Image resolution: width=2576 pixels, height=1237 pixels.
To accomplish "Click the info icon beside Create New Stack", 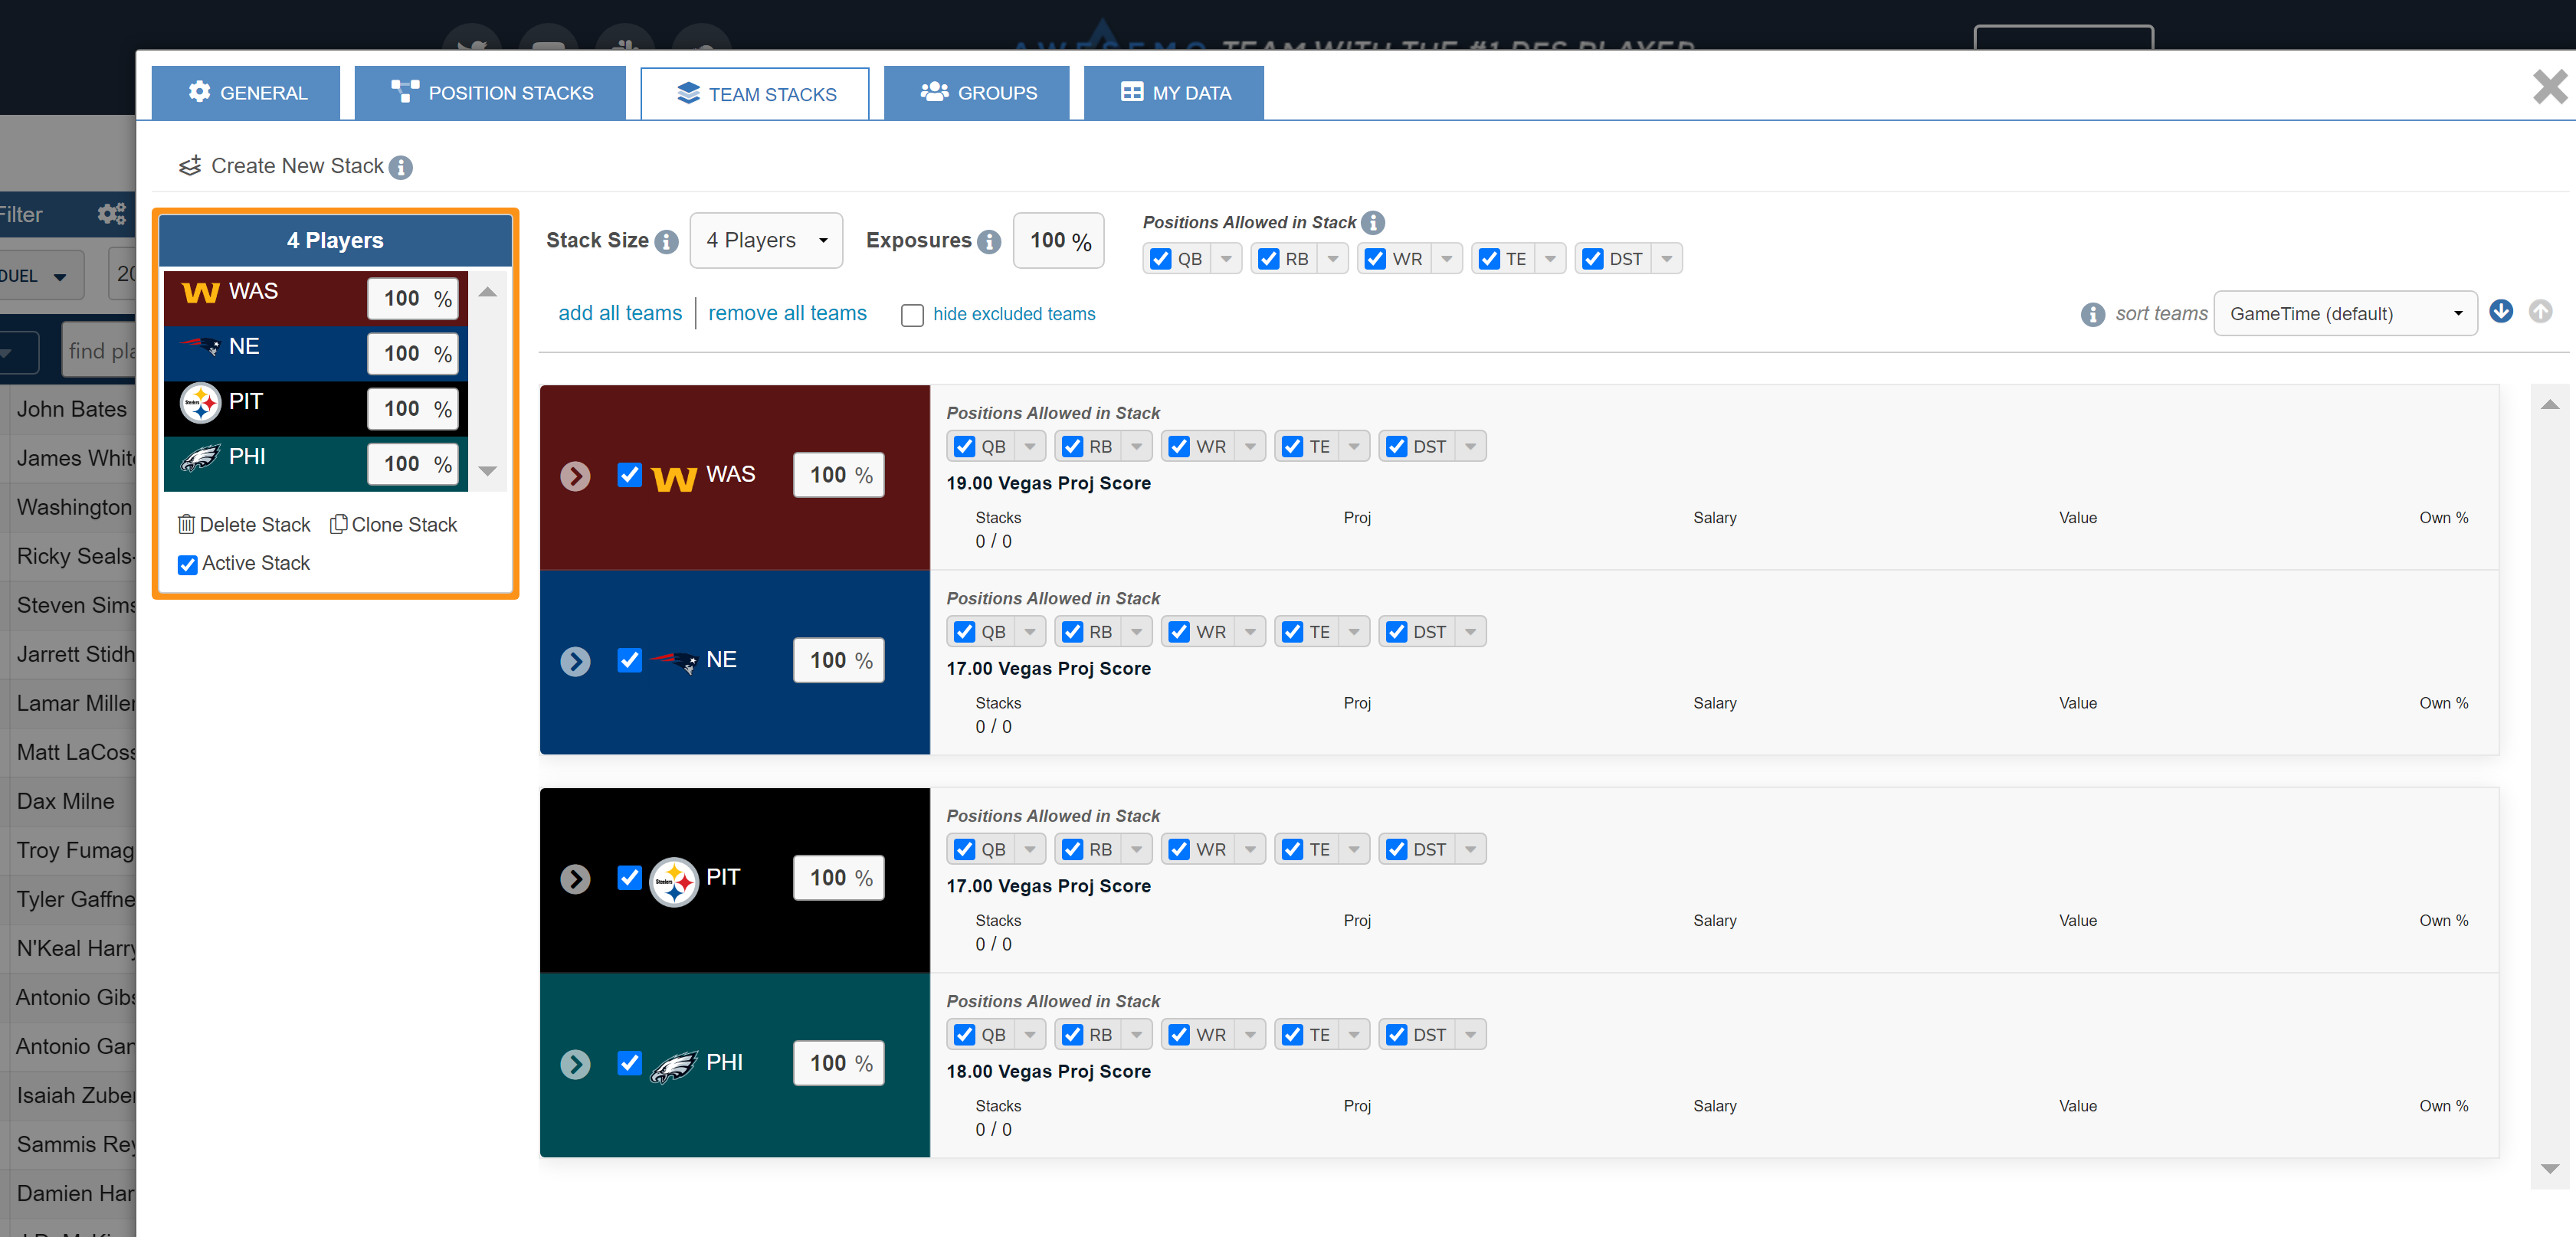I will click(401, 167).
